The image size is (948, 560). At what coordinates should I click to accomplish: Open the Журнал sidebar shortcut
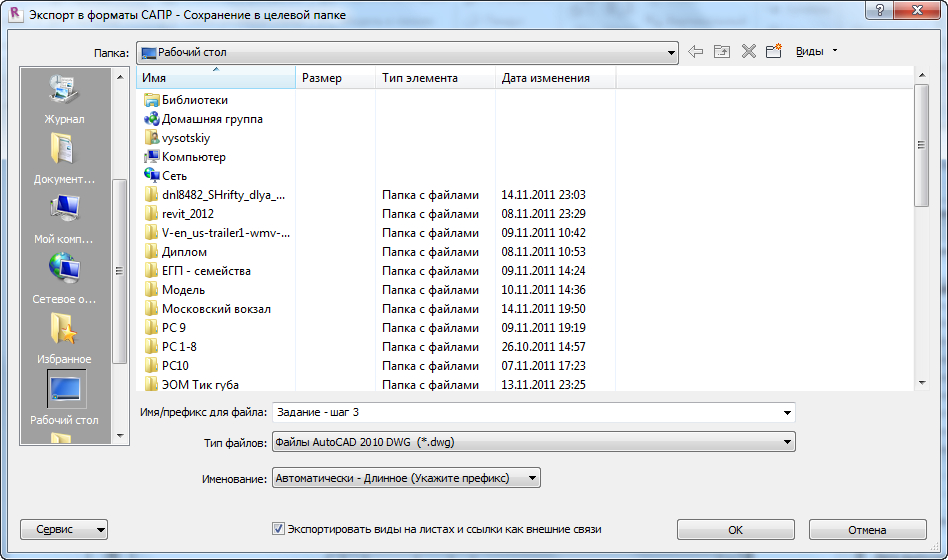pos(64,100)
